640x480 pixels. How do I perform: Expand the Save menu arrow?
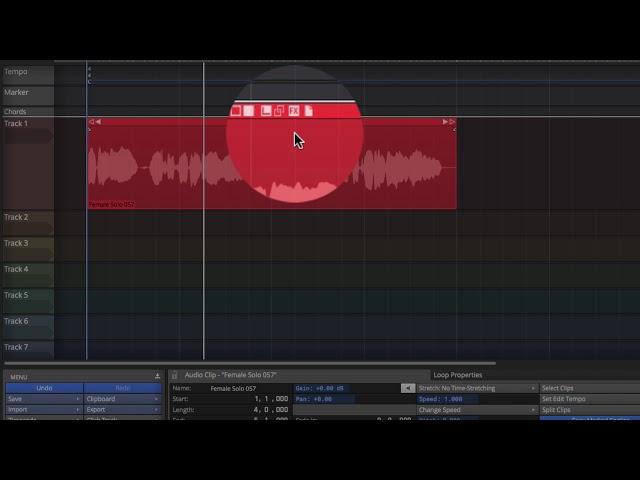point(78,399)
